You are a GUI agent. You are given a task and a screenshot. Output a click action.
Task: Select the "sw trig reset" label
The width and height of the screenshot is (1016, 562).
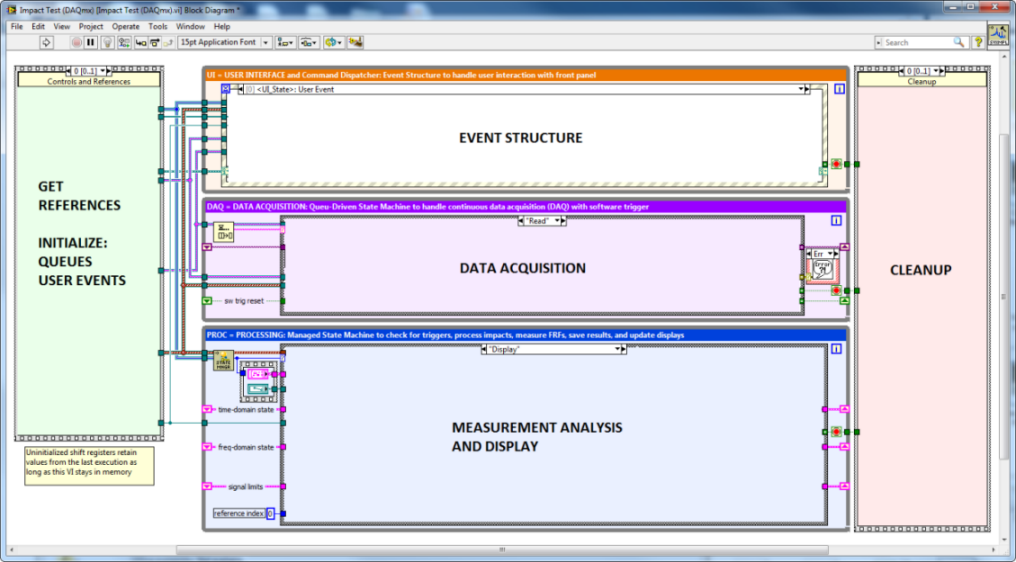244,301
